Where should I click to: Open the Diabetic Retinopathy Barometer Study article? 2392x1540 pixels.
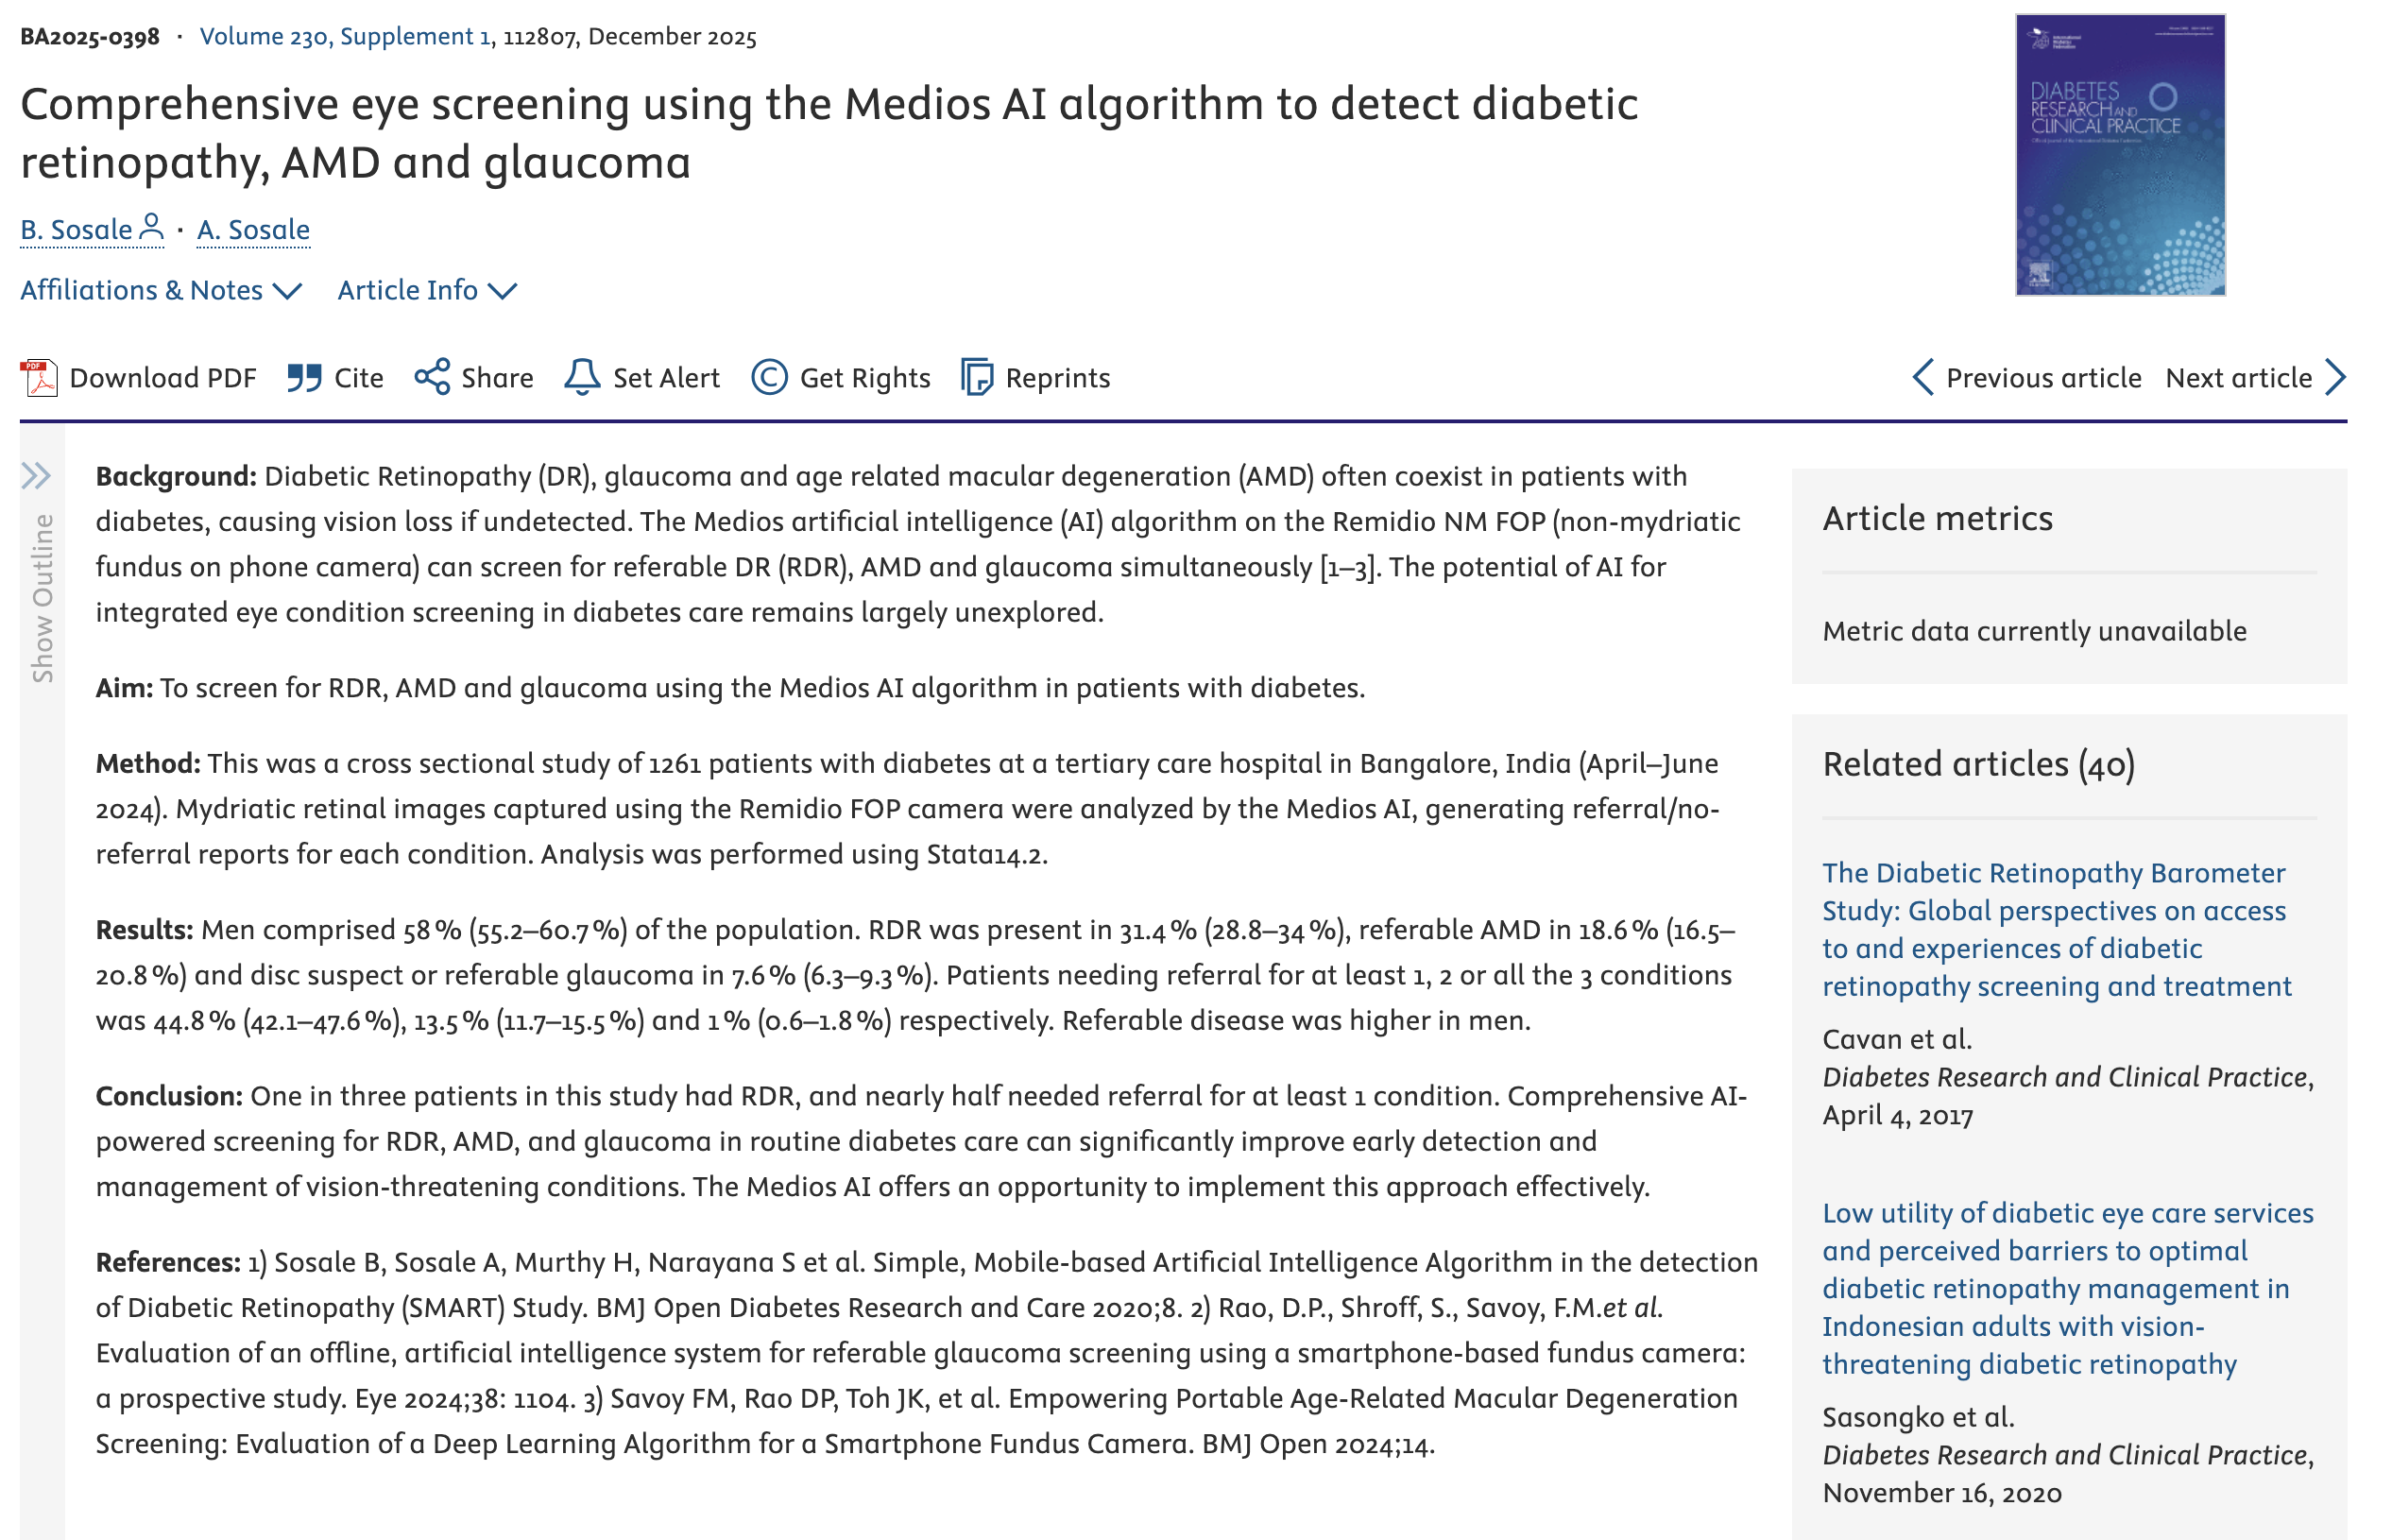click(2056, 929)
